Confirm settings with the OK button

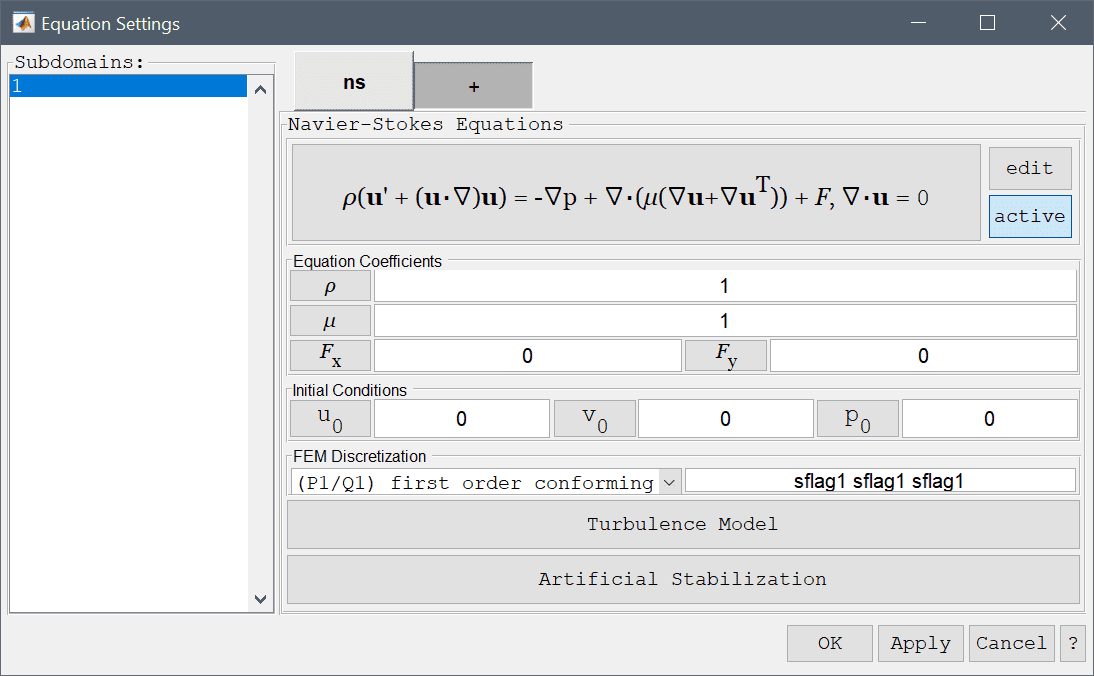[830, 643]
